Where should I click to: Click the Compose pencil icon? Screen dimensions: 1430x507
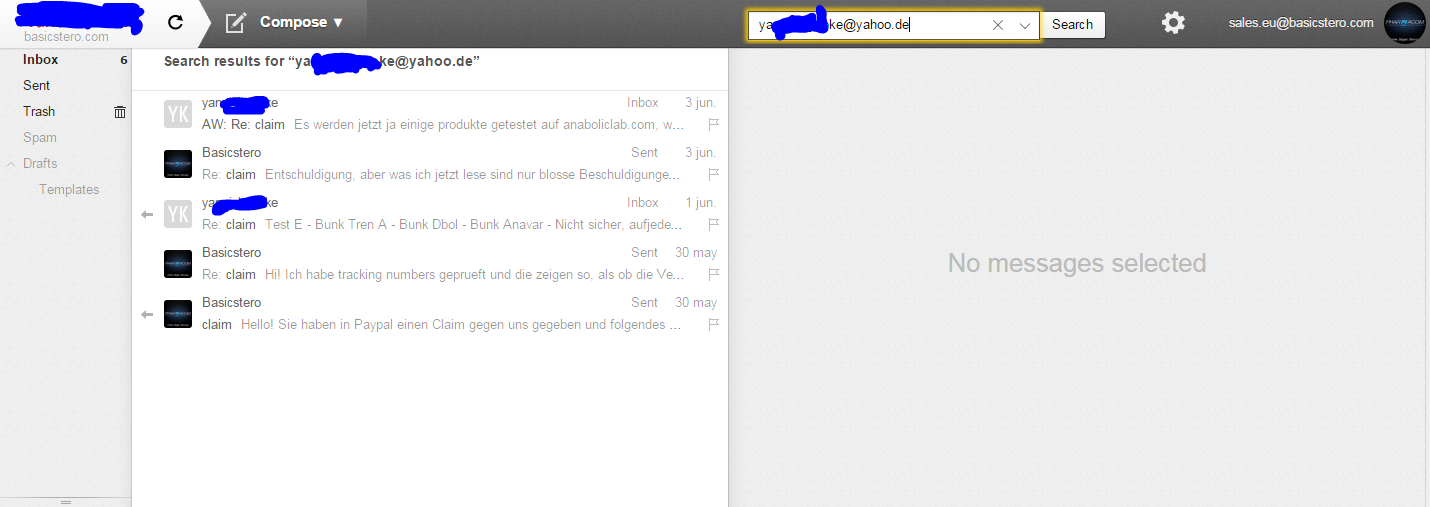click(235, 22)
